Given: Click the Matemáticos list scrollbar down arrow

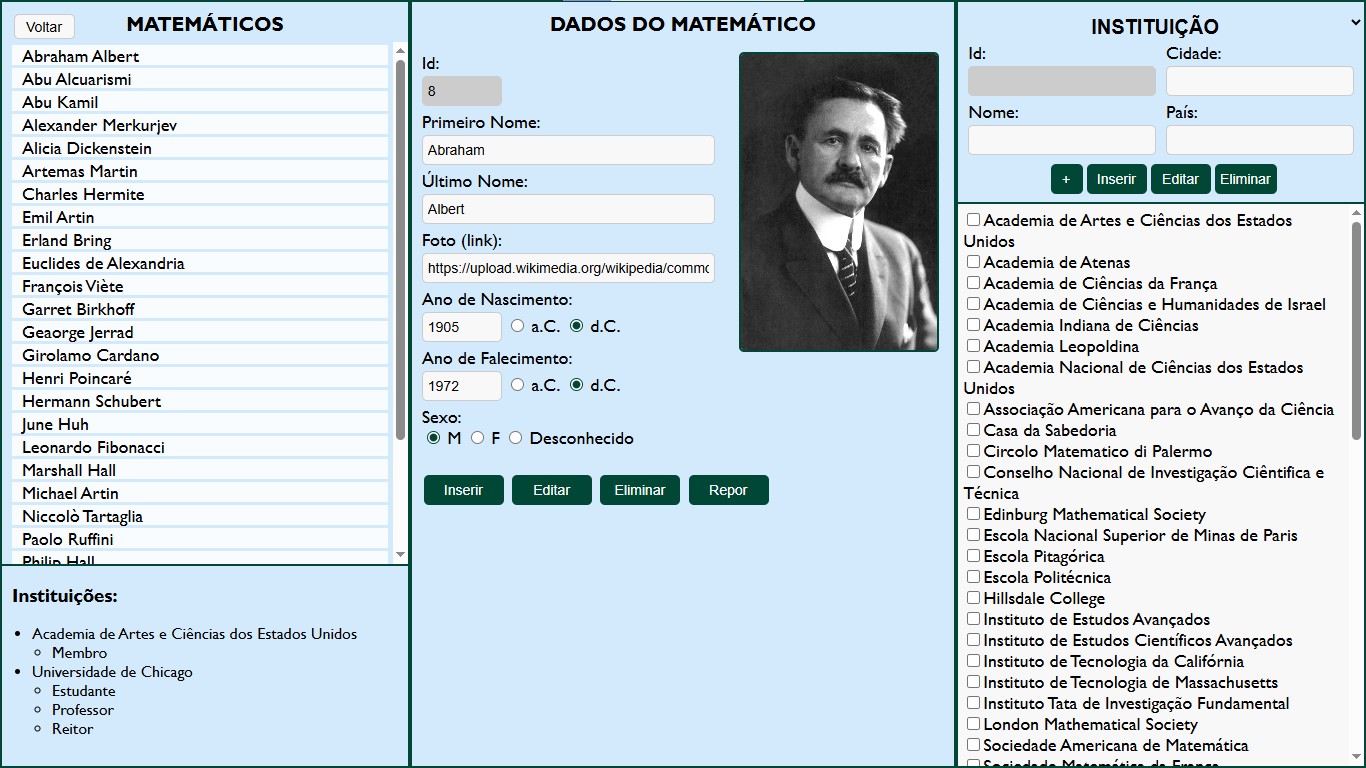Looking at the screenshot, I should [400, 555].
